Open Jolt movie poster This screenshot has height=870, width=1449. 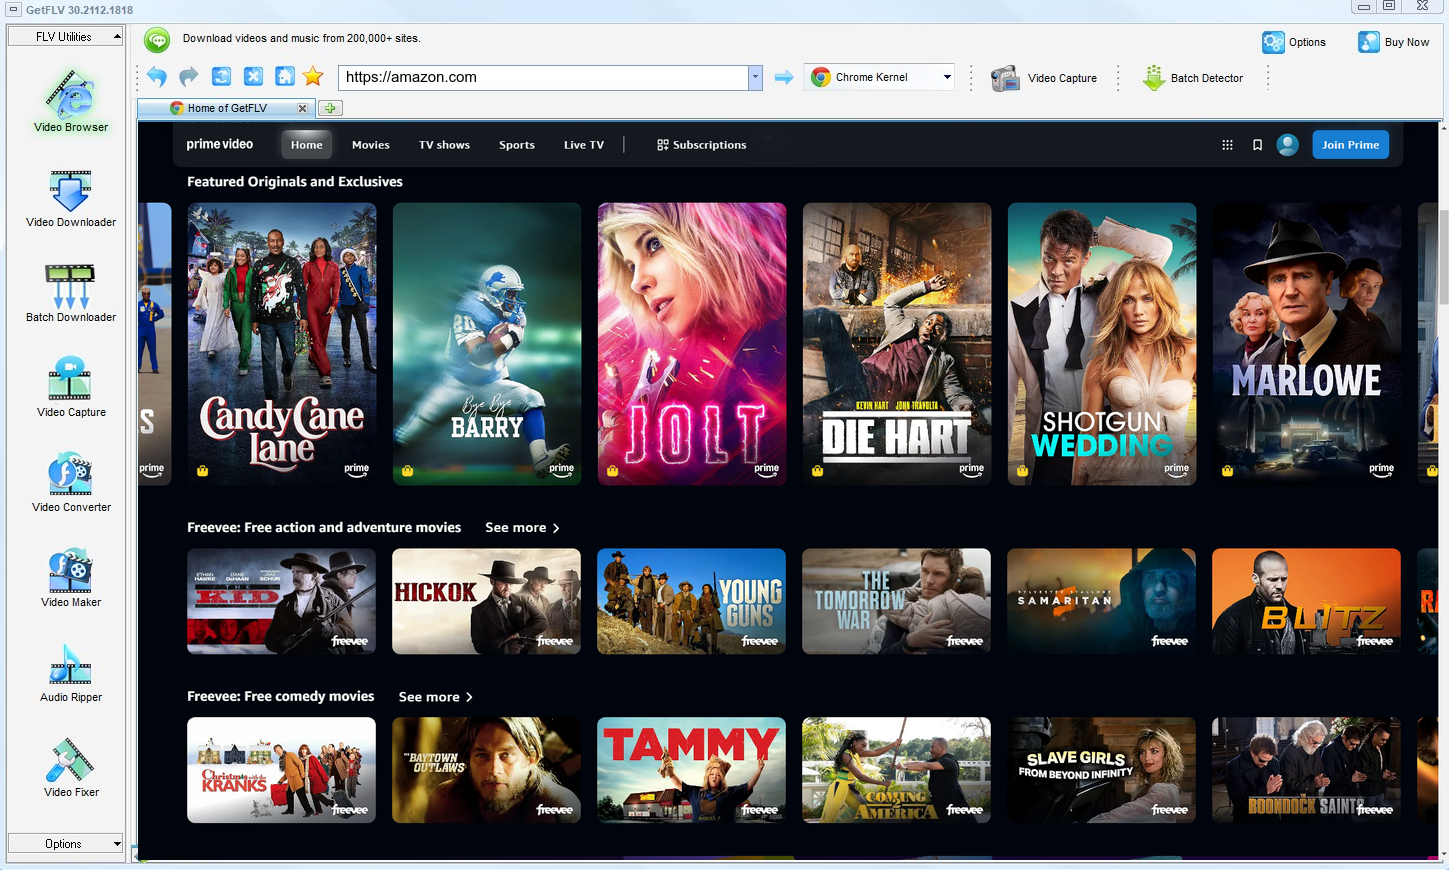pos(692,344)
